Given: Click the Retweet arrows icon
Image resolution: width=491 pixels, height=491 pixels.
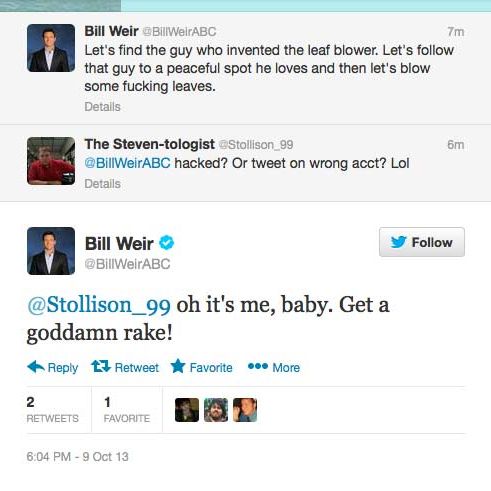Looking at the screenshot, I should point(101,366).
